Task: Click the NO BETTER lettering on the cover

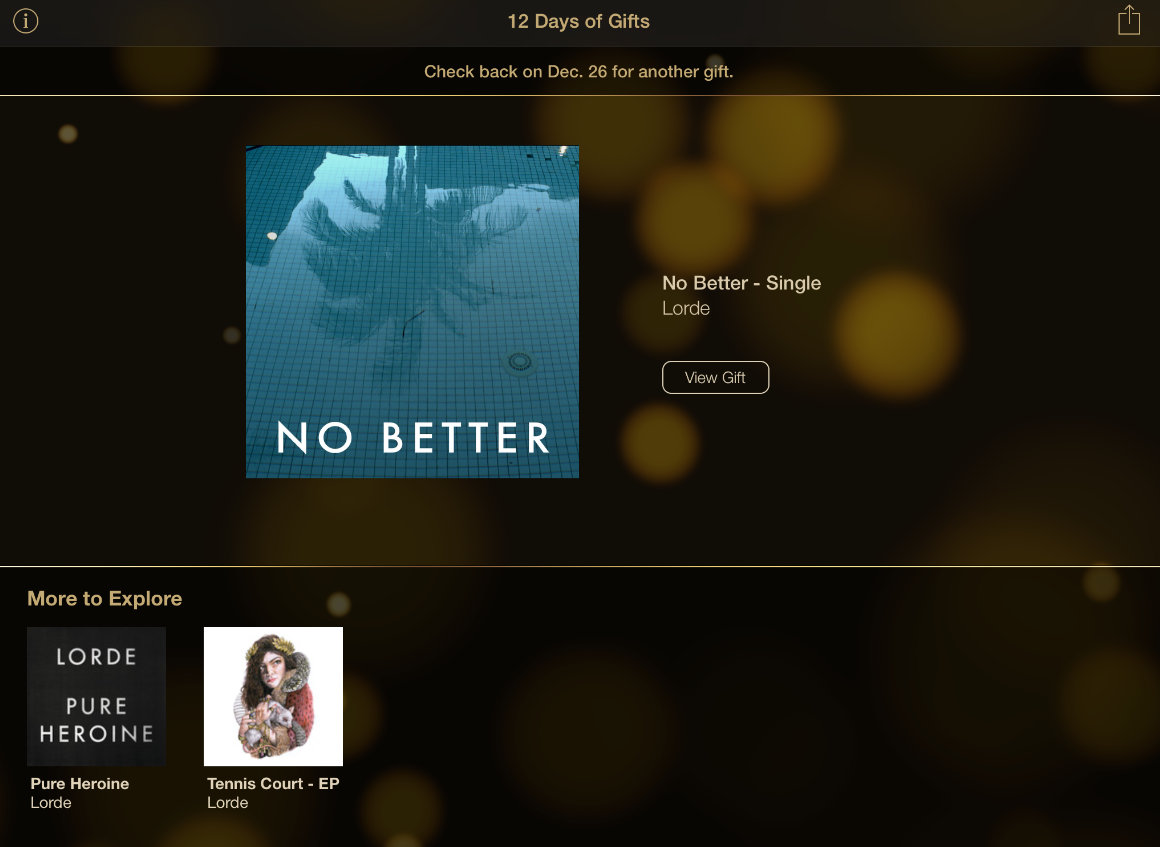Action: (x=413, y=437)
